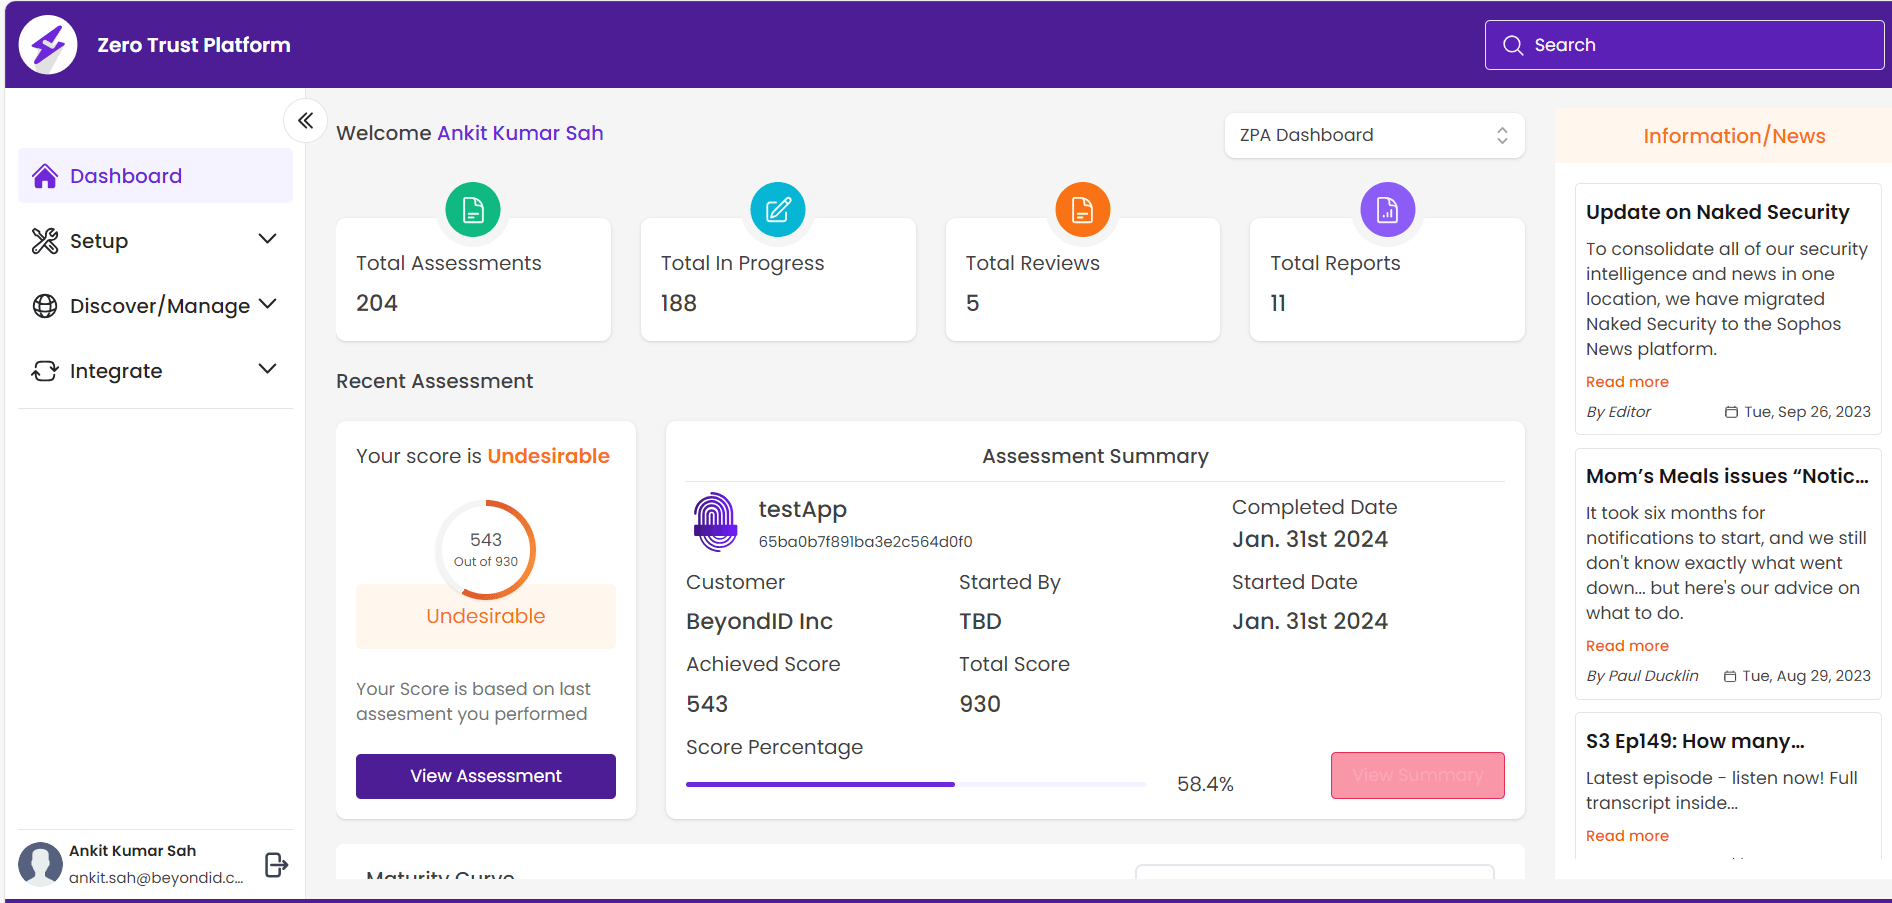Expand the Integrate menu chevron

coord(267,370)
